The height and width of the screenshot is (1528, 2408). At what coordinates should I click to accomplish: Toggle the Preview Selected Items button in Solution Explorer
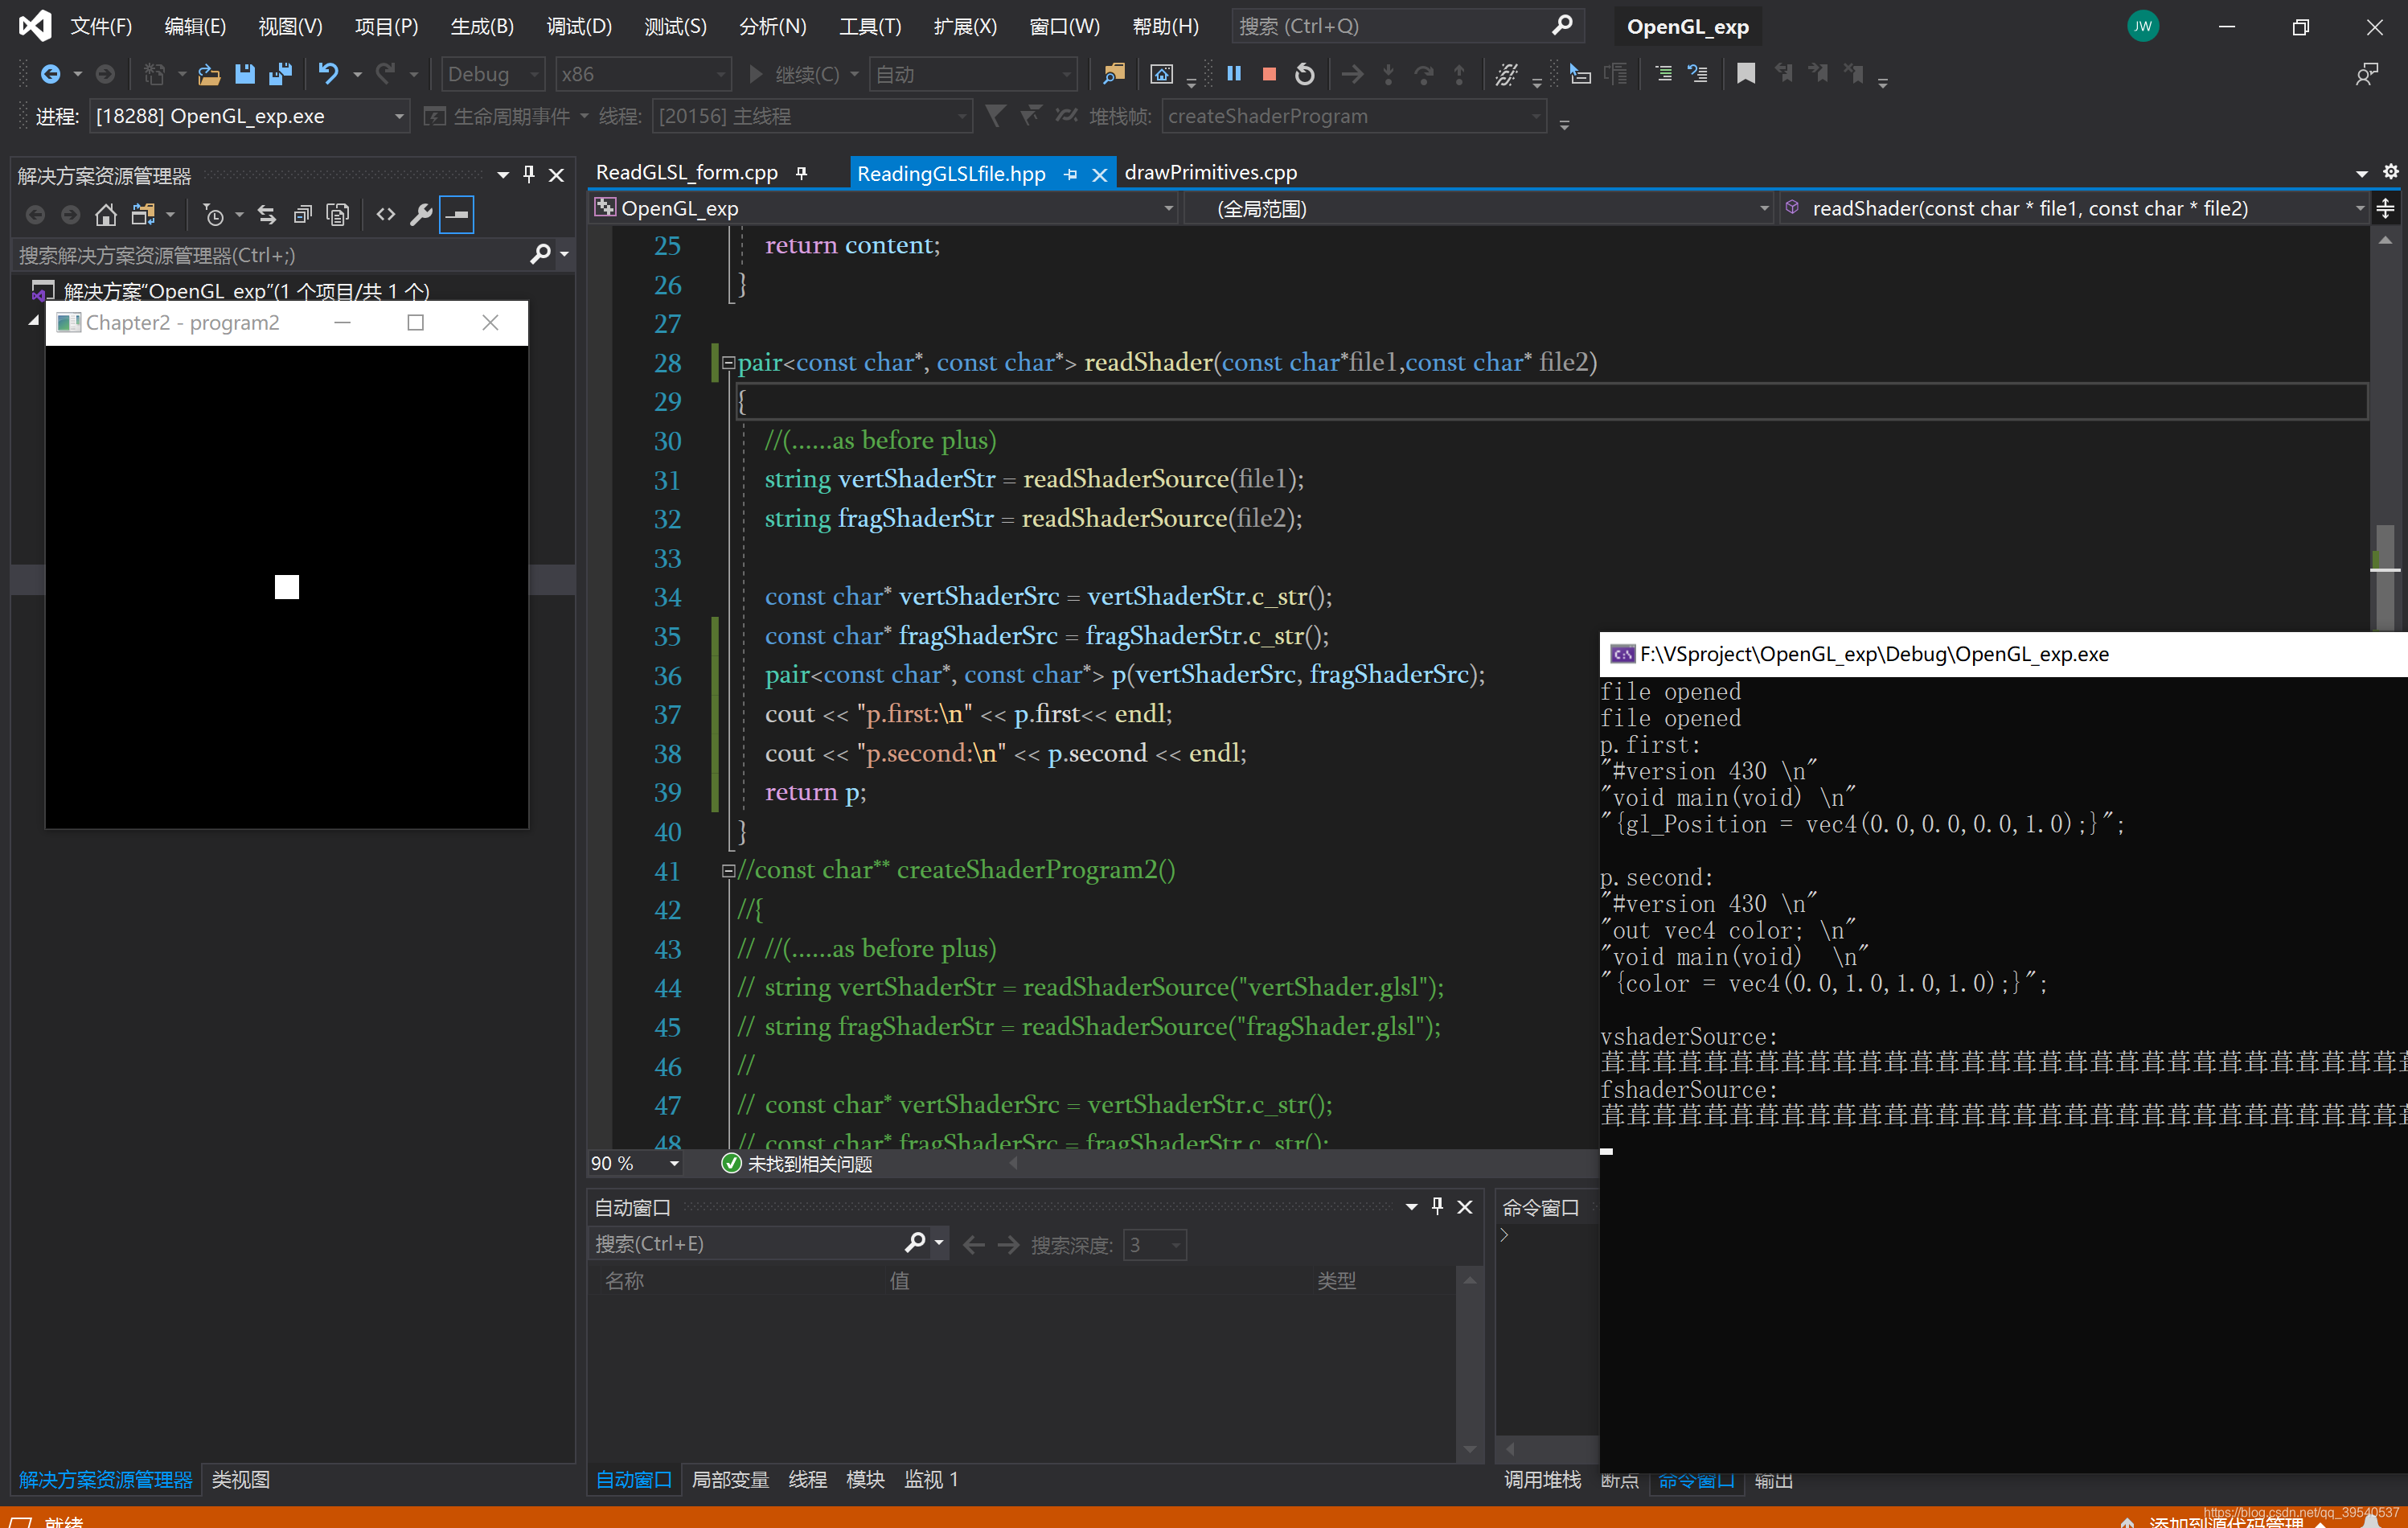point(457,214)
